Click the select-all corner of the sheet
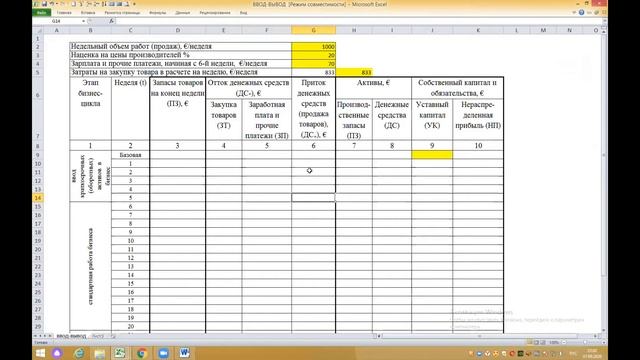Screen dimensions: 640x360 [38, 30]
